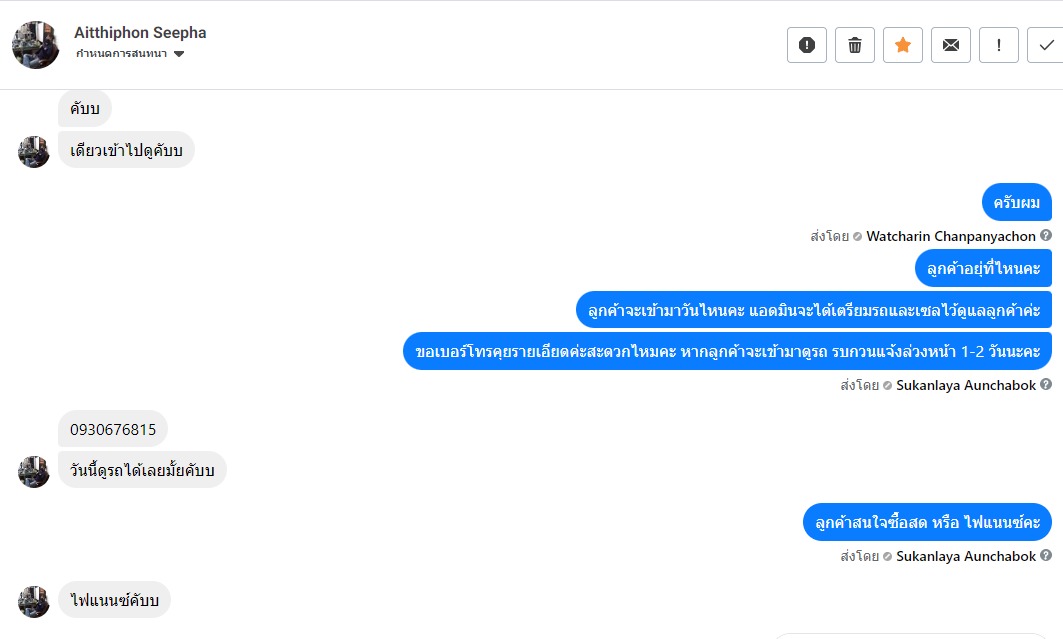Click avatar beside เดี๋ยวเข้าไปดูคับบ message
The width and height of the screenshot is (1063, 639).
(34, 152)
